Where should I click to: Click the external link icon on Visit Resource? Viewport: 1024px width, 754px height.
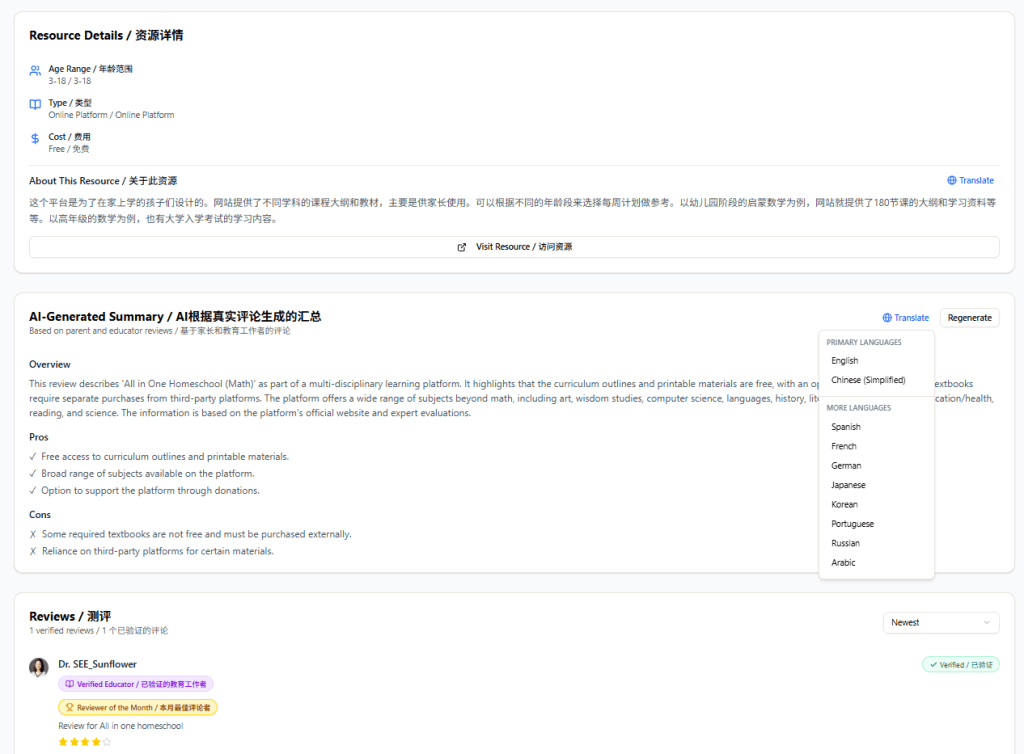tap(462, 247)
